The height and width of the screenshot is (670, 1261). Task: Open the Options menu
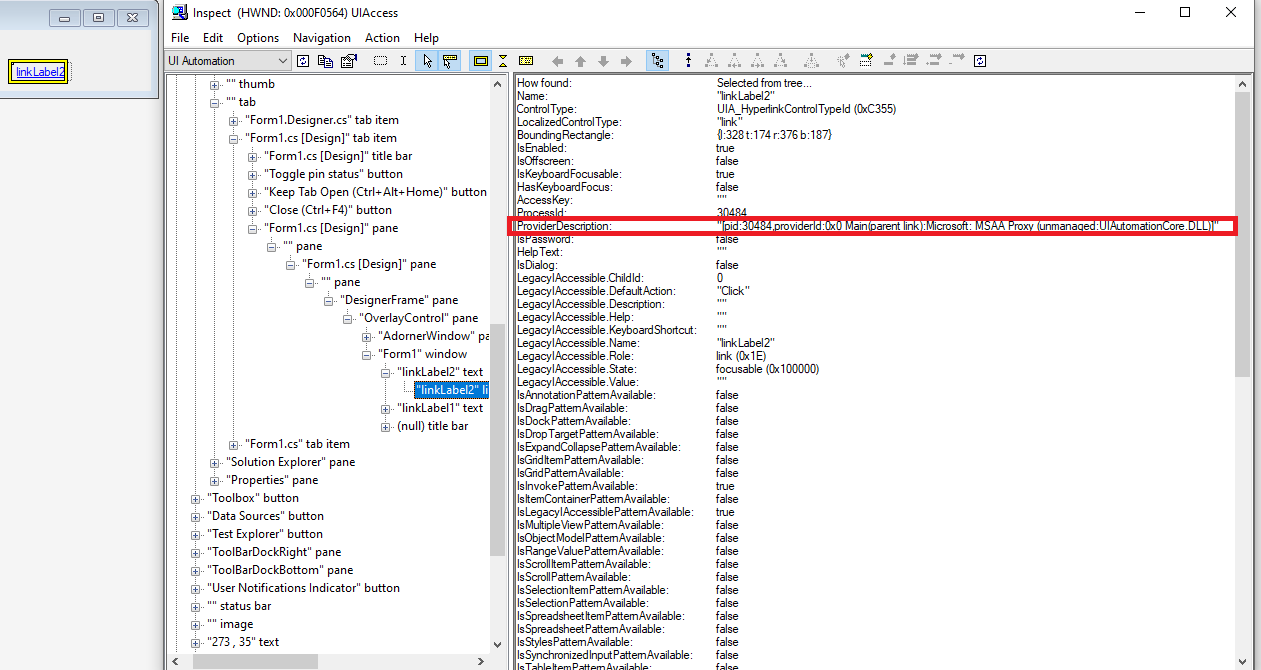[258, 38]
